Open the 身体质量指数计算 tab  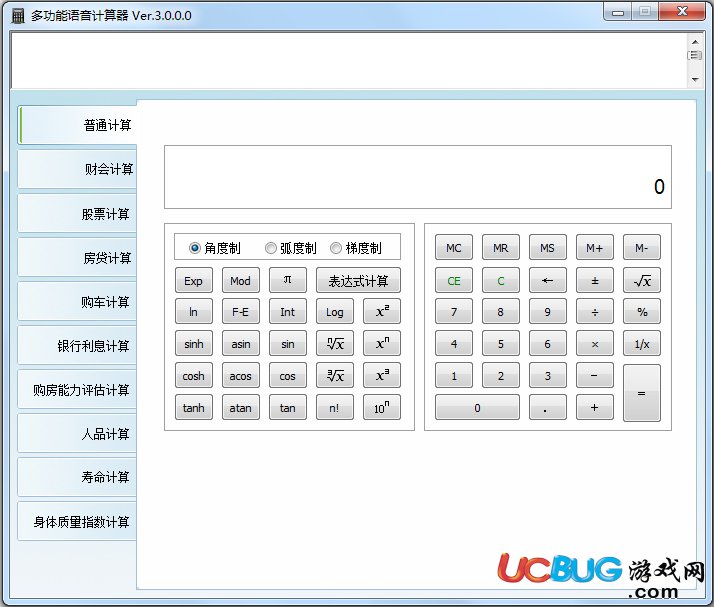click(77, 521)
